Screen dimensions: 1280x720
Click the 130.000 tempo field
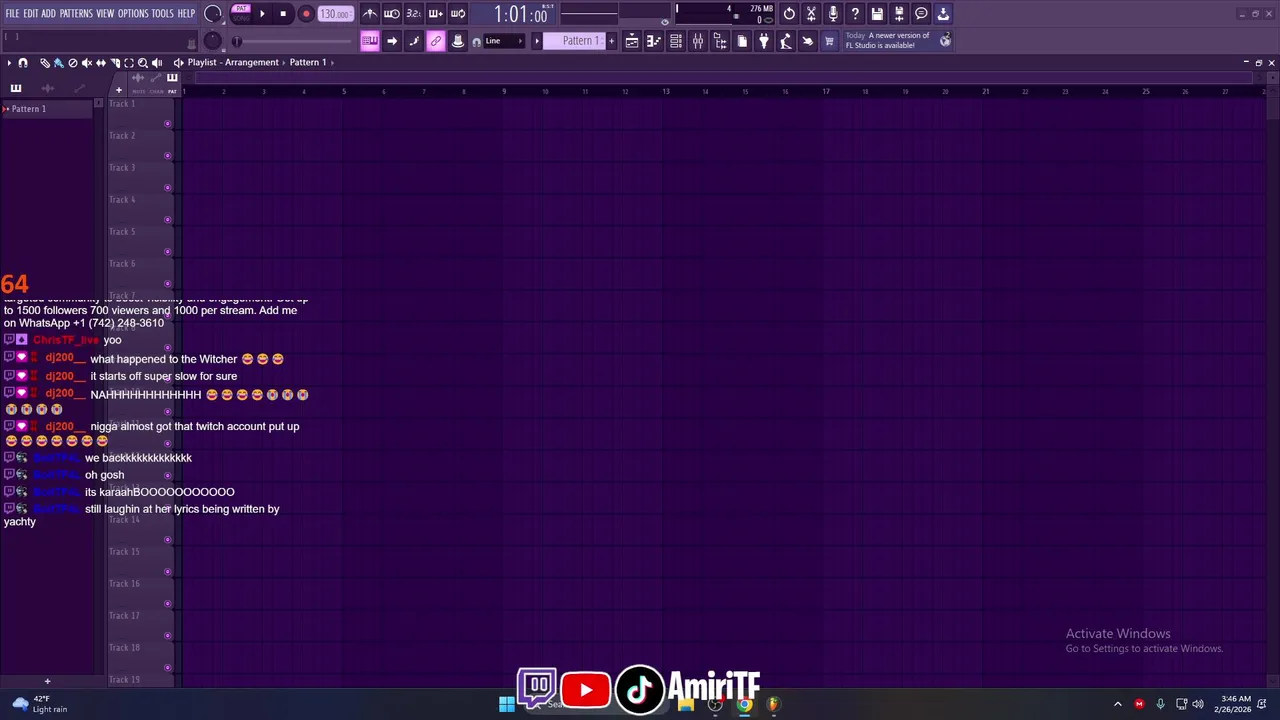click(335, 14)
